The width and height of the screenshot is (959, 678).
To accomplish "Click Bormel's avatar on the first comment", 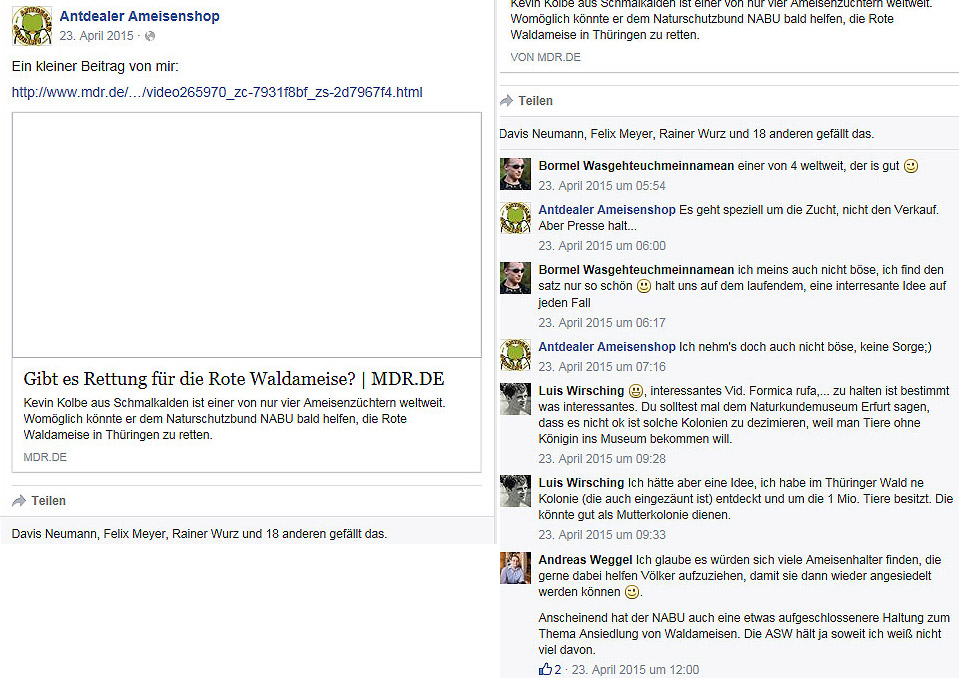I will (515, 174).
